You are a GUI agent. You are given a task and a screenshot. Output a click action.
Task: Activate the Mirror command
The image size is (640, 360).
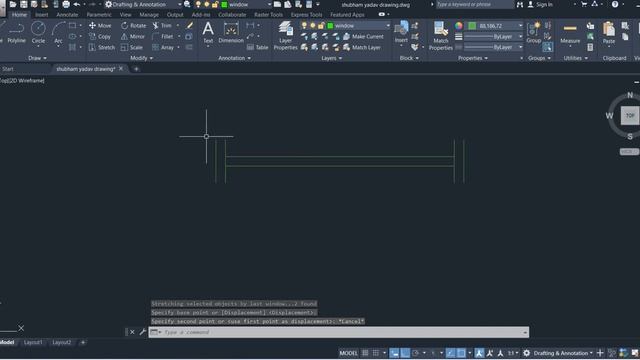coord(133,36)
